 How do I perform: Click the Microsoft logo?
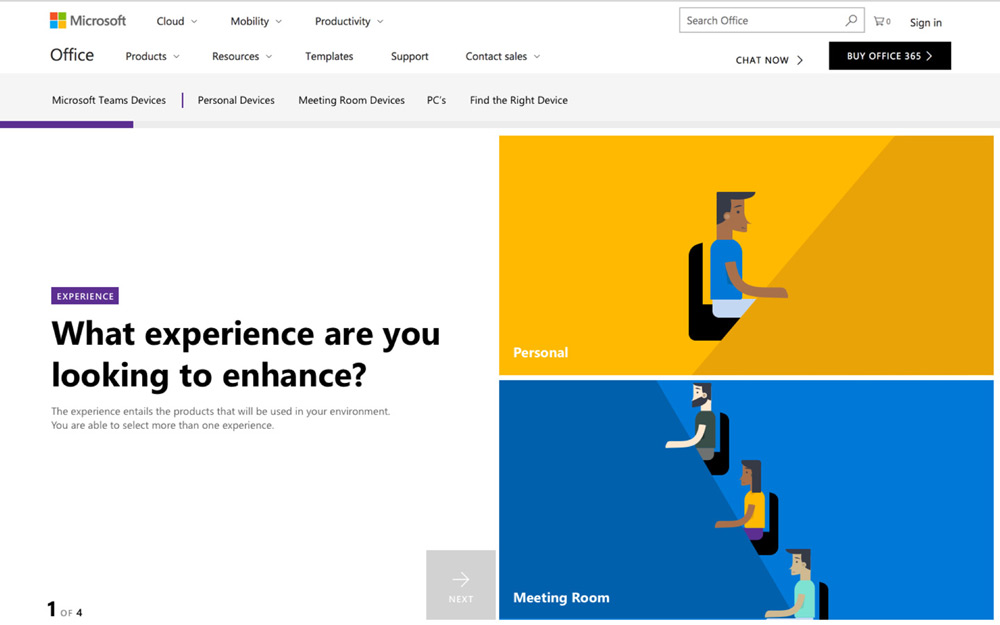(88, 21)
